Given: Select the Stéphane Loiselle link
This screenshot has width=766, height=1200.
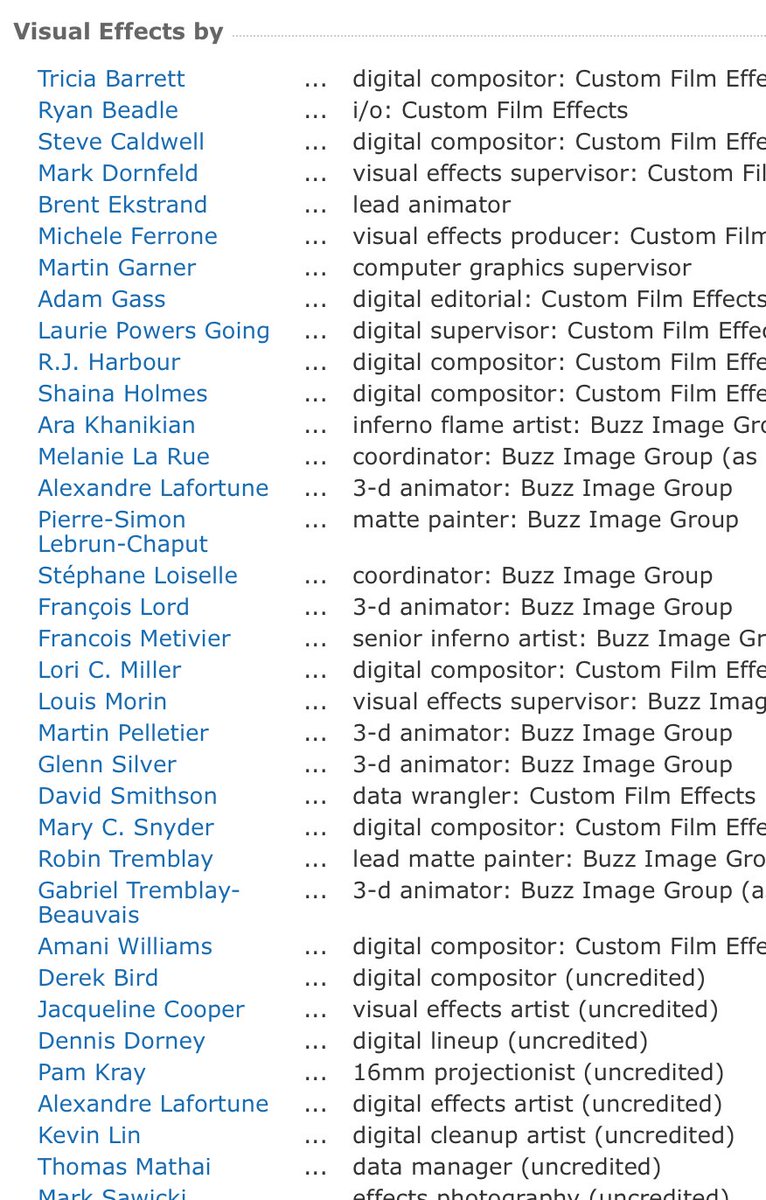Looking at the screenshot, I should [138, 576].
